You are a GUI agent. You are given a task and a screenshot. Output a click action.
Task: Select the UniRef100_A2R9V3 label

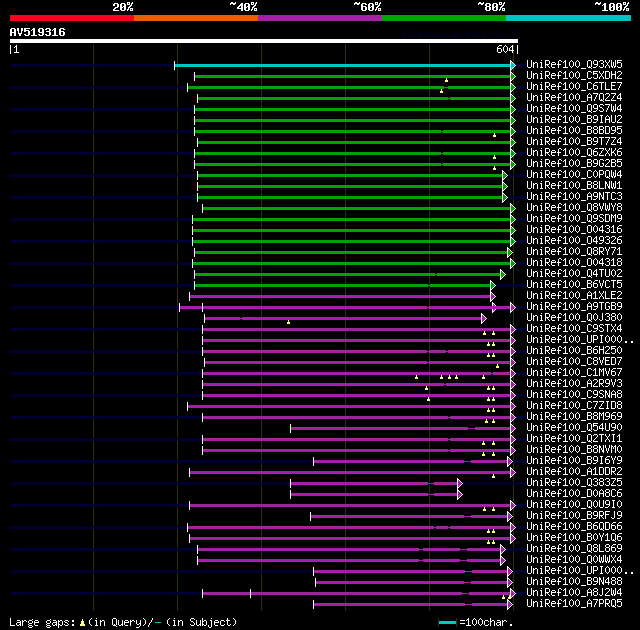click(574, 384)
